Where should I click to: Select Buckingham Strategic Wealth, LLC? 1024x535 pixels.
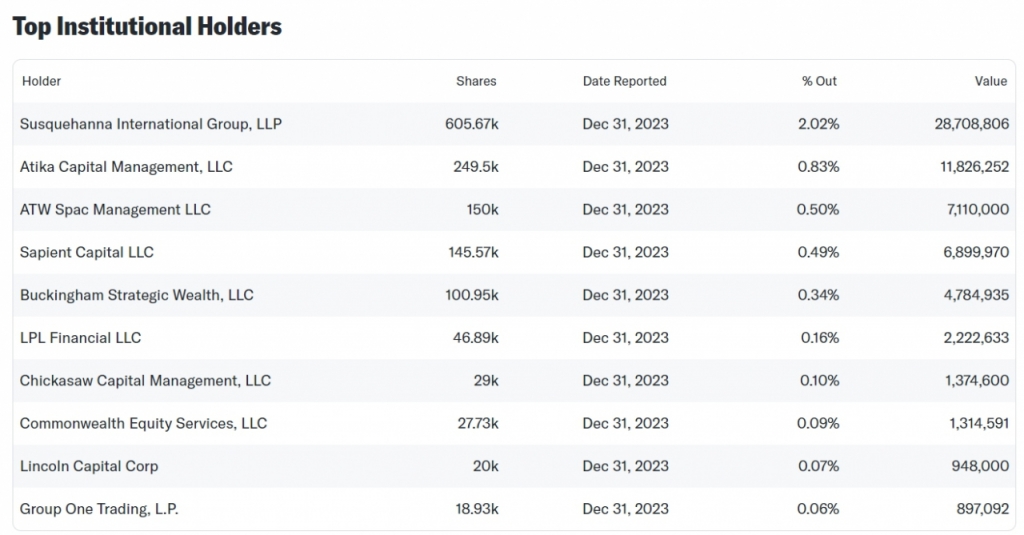pyautogui.click(x=137, y=295)
